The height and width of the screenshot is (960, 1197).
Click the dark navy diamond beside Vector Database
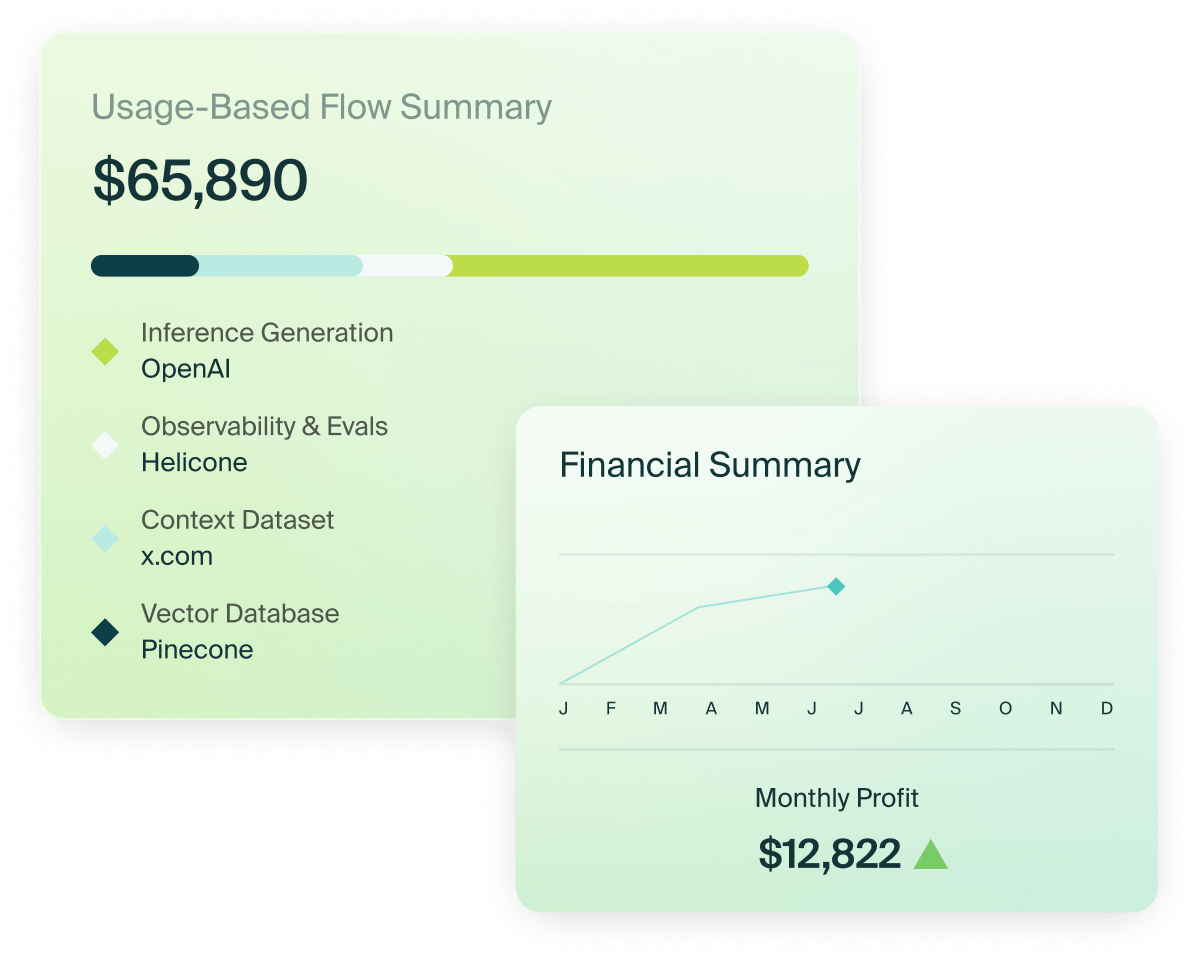[105, 632]
